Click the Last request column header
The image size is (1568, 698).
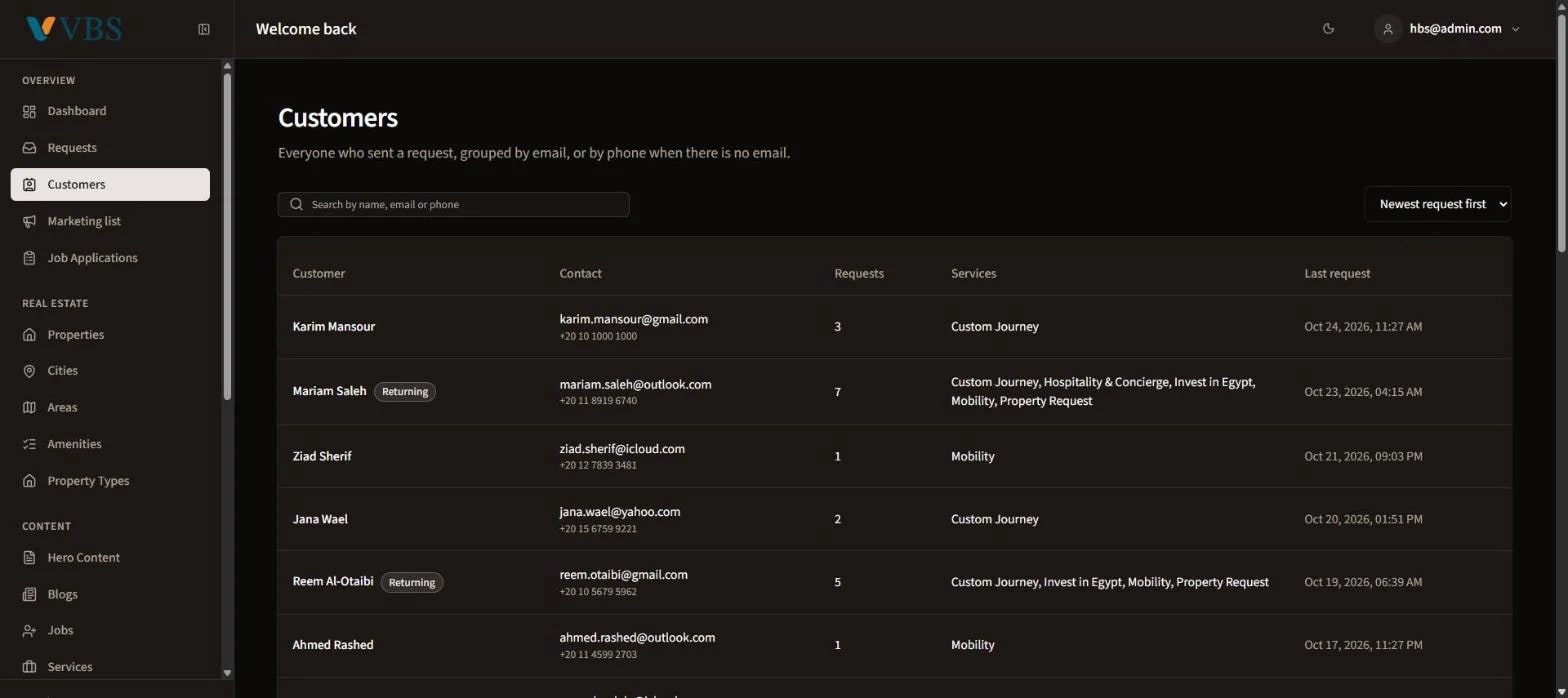(1337, 273)
